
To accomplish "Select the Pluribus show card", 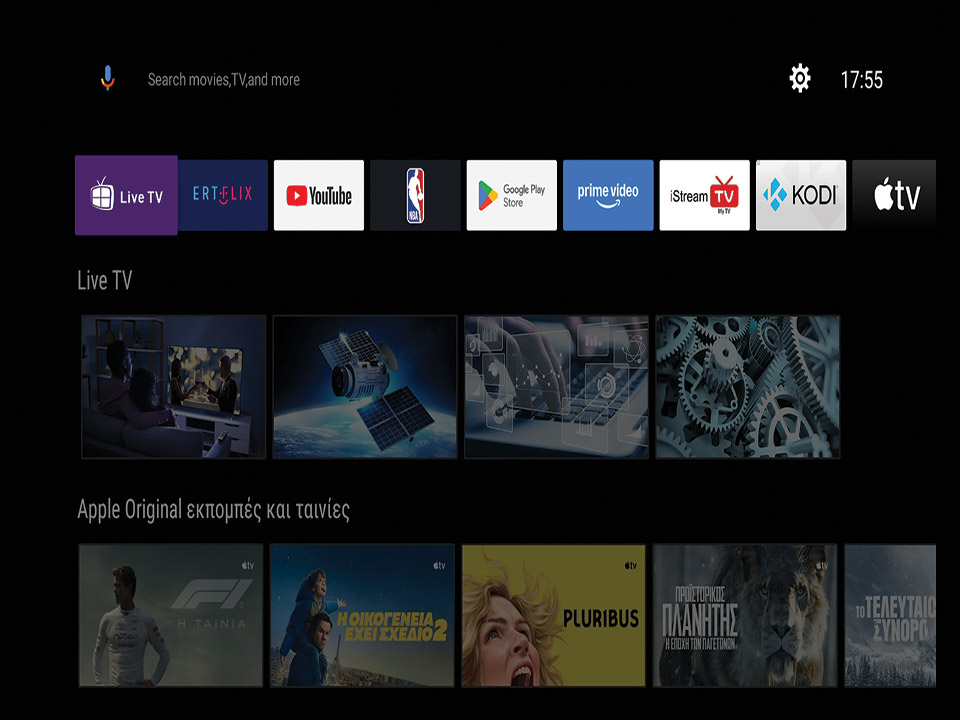I will (x=553, y=615).
